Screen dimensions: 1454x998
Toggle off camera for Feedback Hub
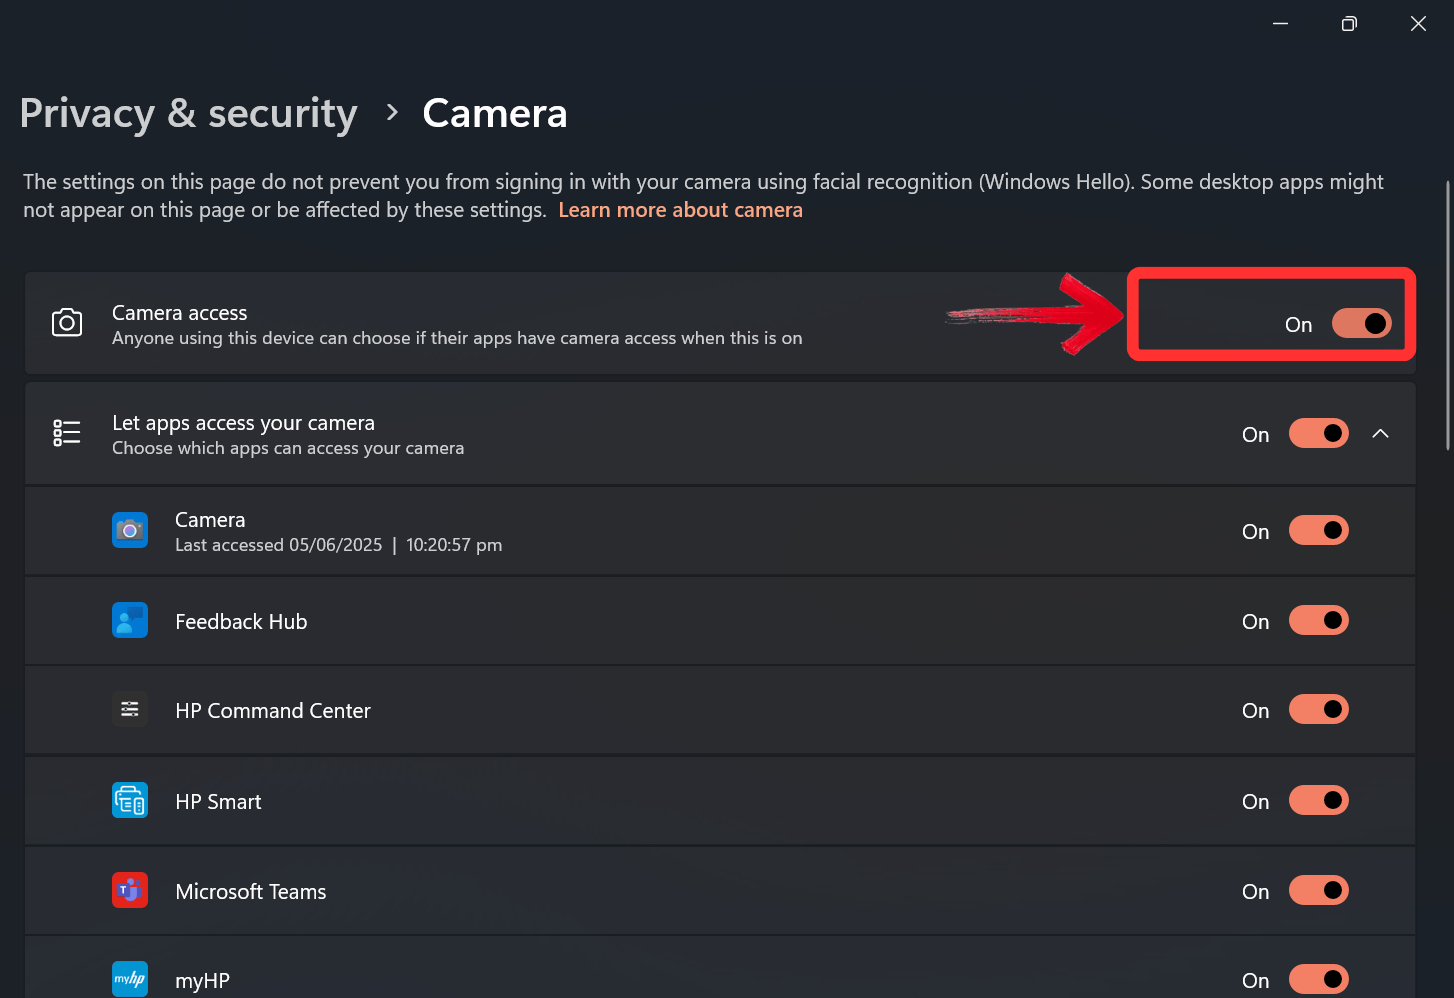pyautogui.click(x=1318, y=620)
